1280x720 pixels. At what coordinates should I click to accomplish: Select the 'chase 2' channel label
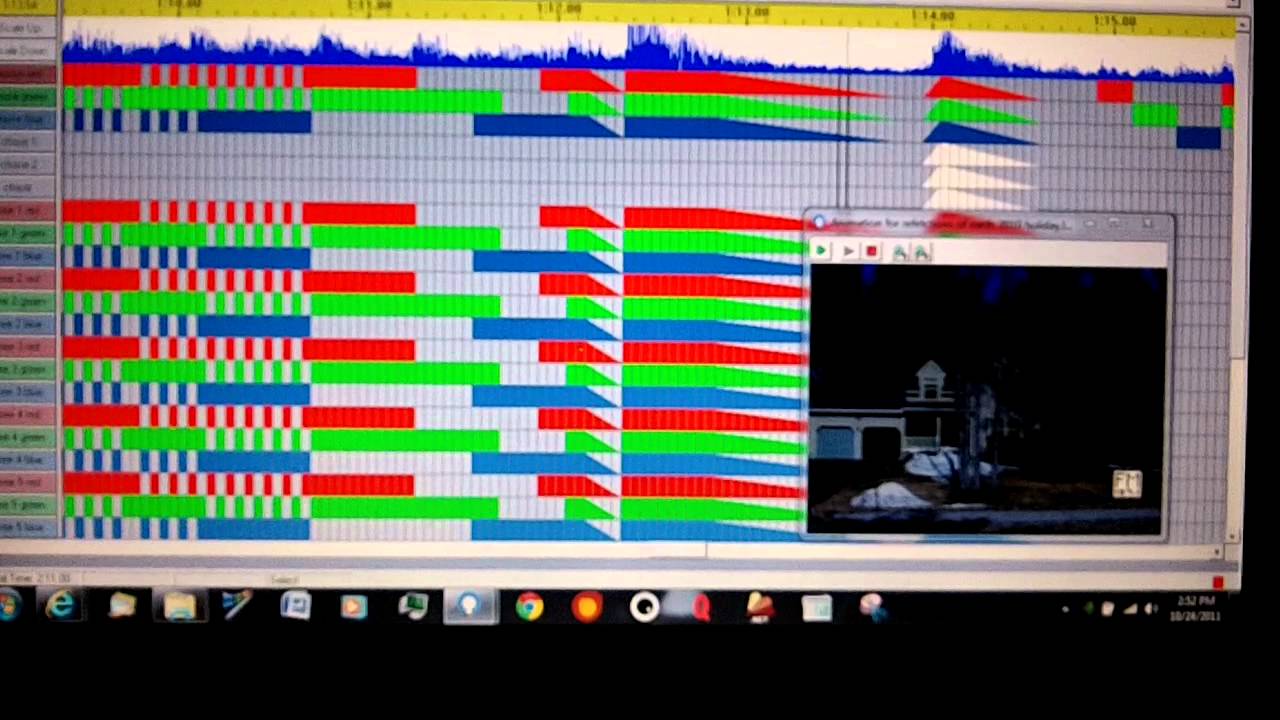[28, 164]
